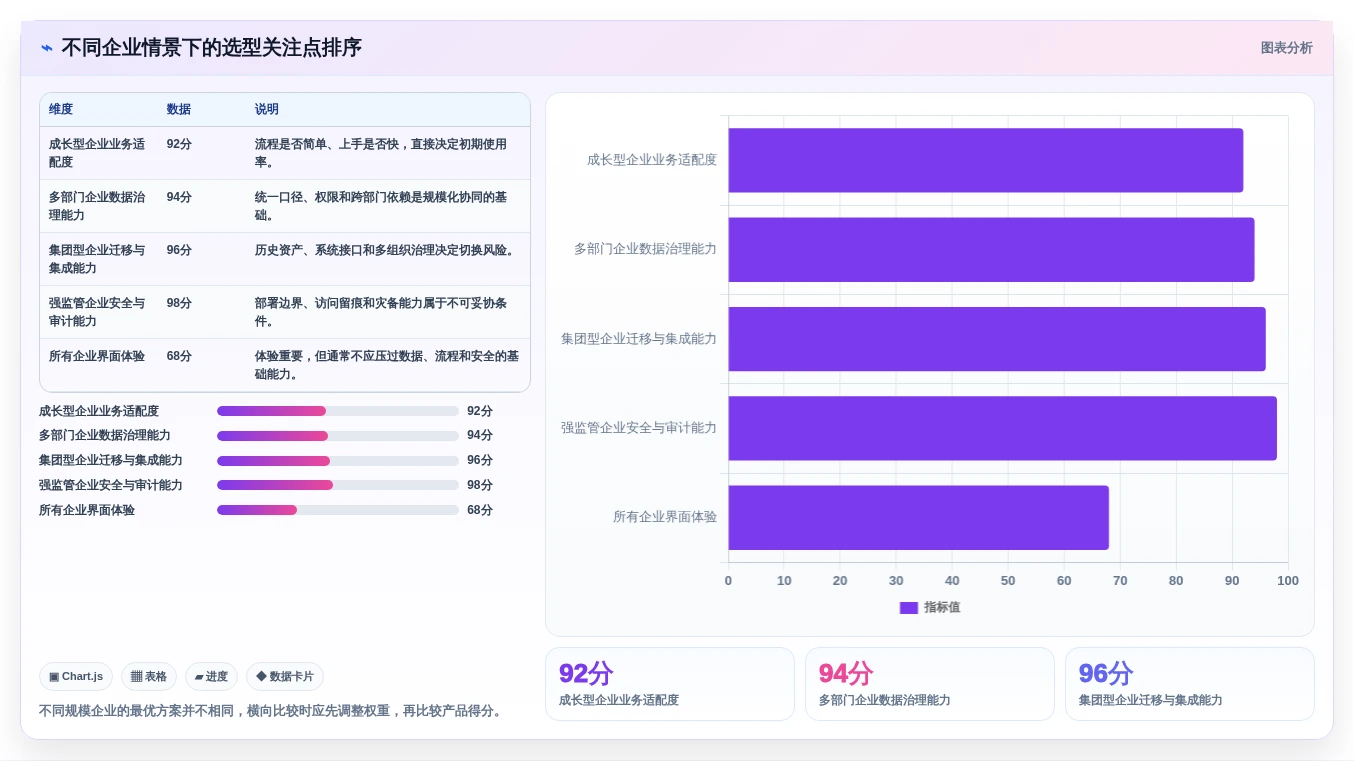The image size is (1354, 761).
Task: Toggle the 指标值 legend color box
Action: 908,608
